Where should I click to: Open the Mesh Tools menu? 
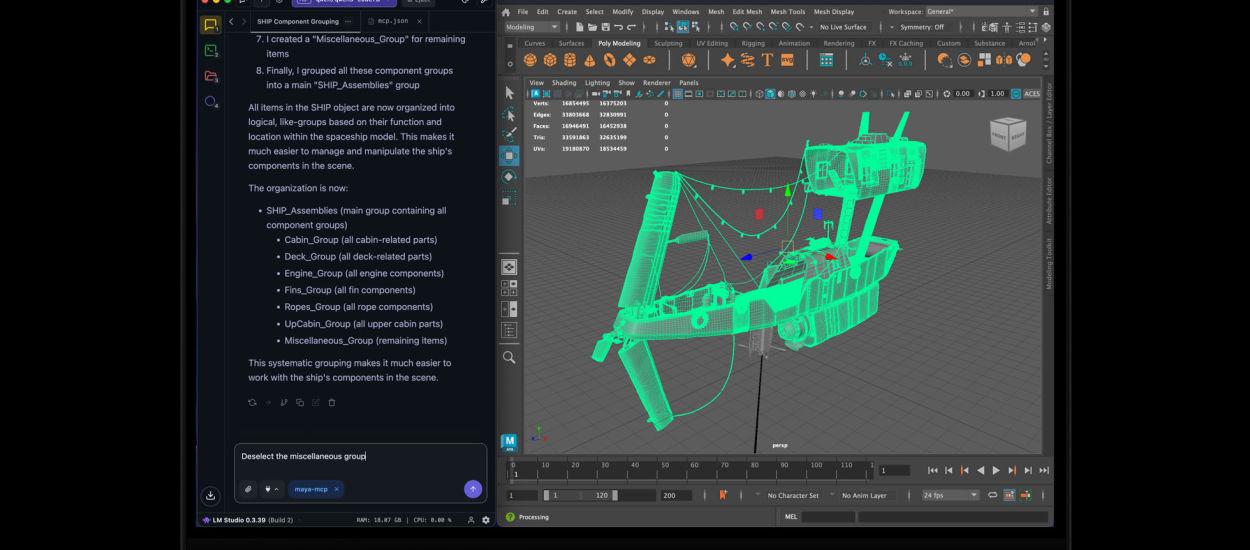coord(788,12)
